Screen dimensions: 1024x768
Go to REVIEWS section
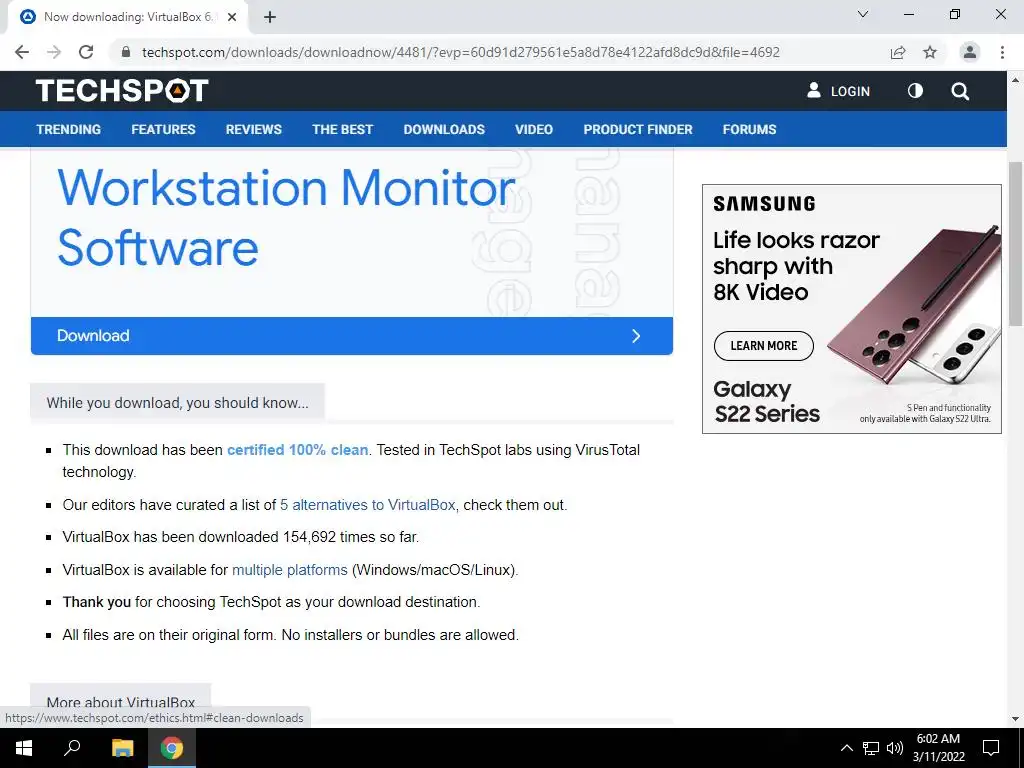(x=253, y=129)
